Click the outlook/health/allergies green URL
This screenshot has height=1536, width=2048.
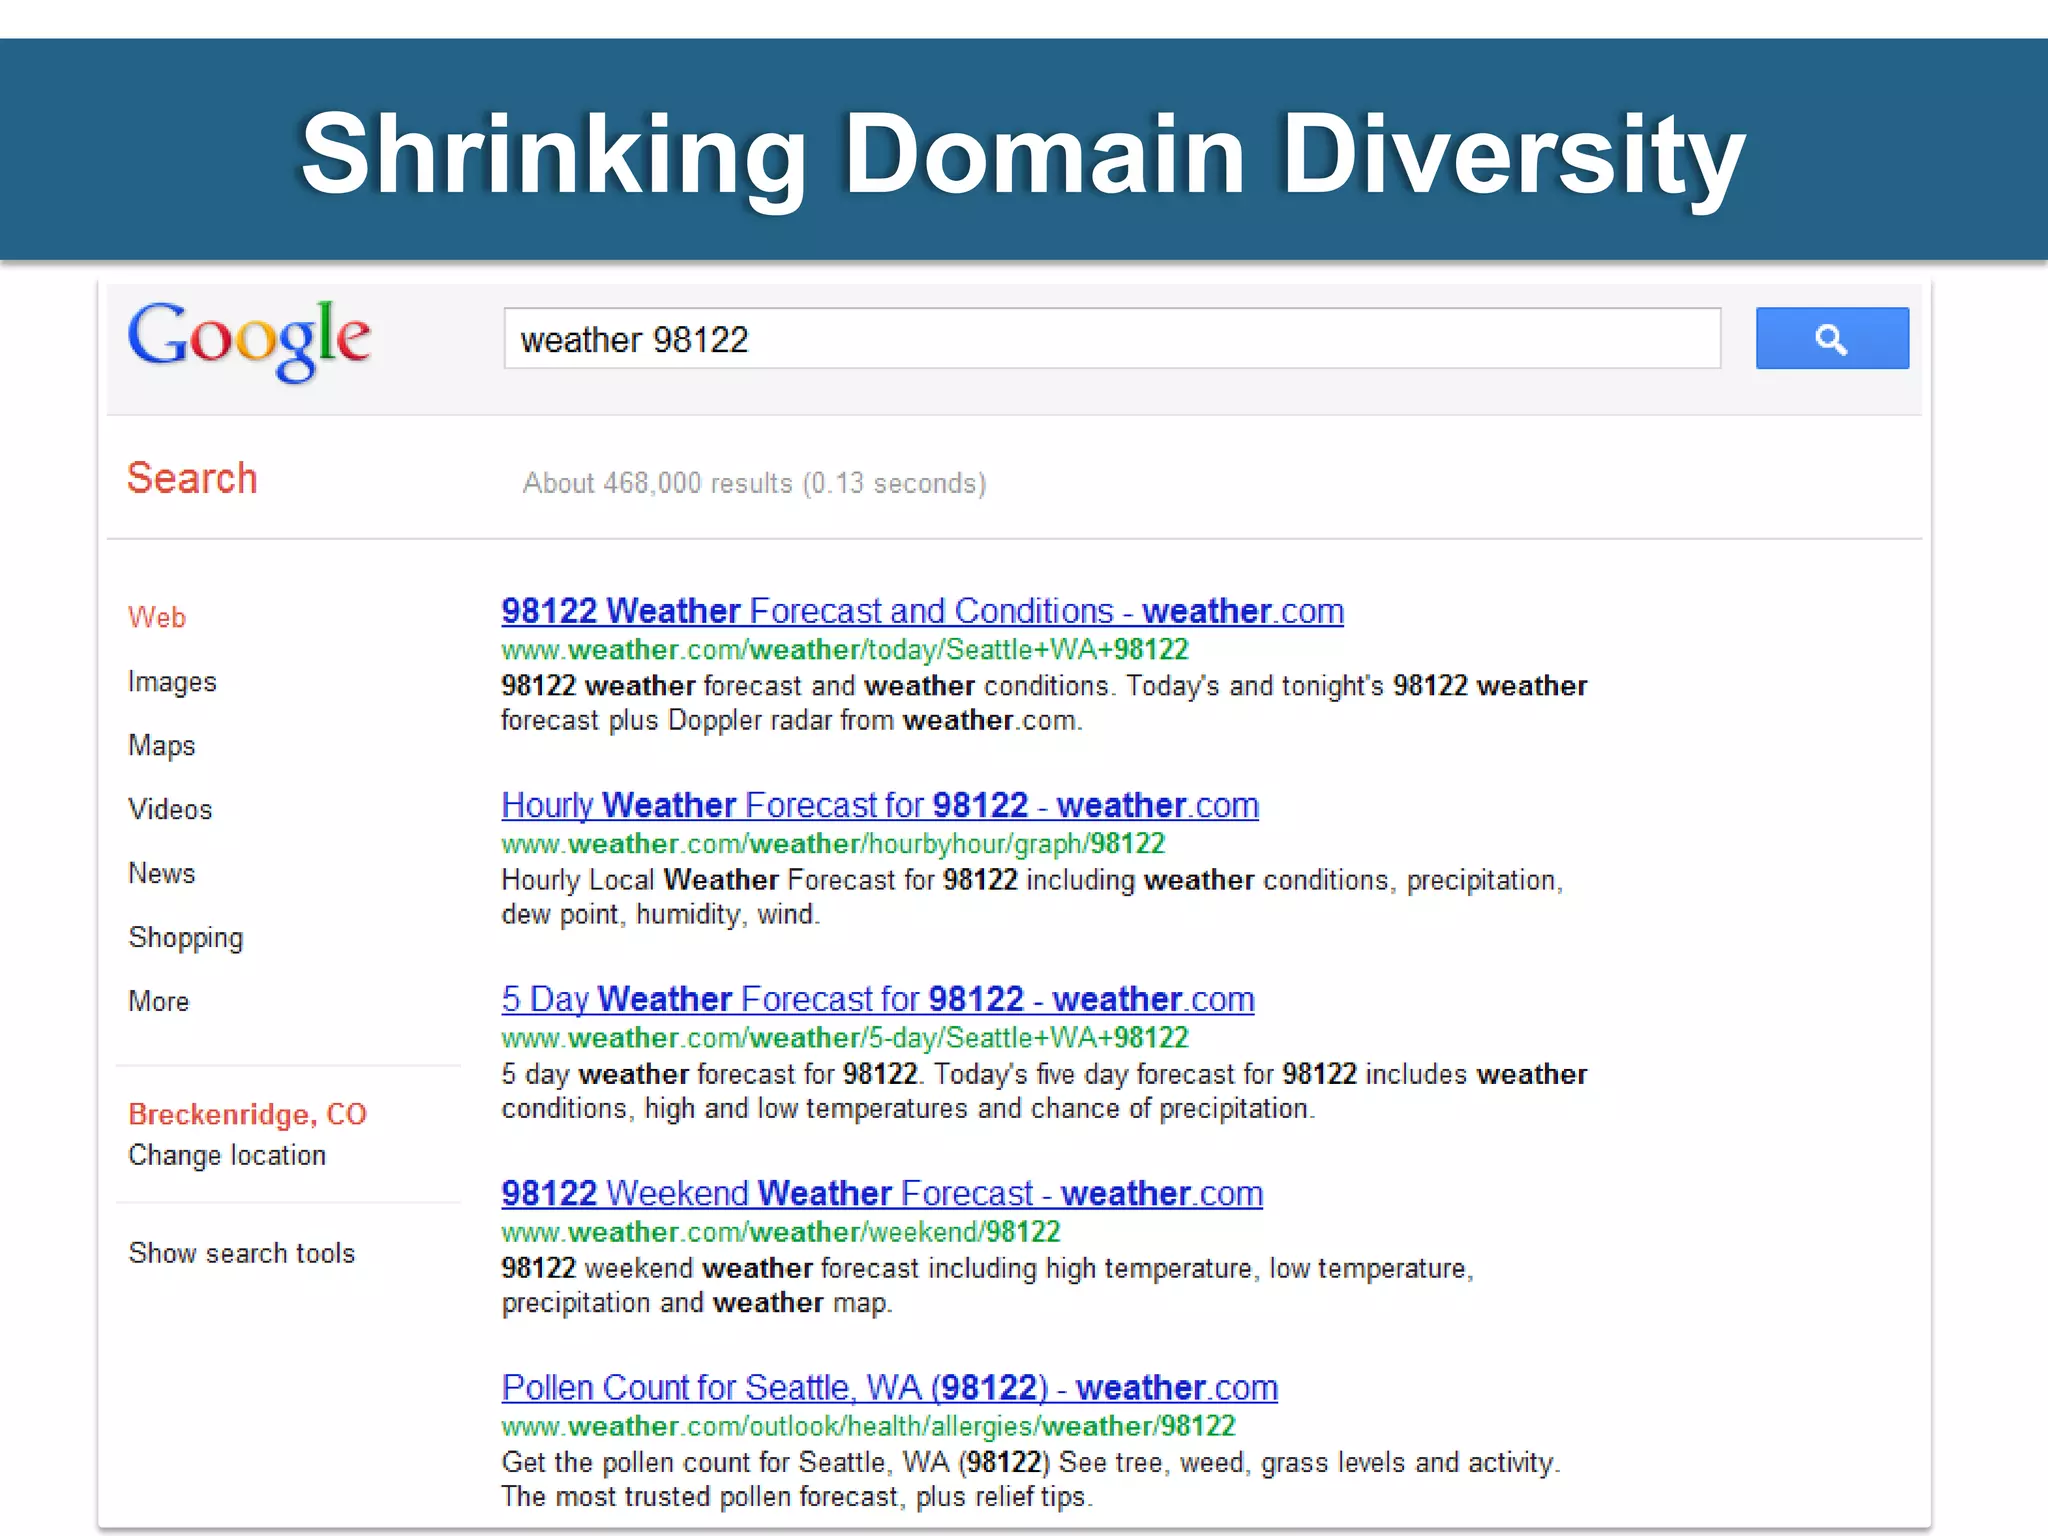coord(869,1426)
